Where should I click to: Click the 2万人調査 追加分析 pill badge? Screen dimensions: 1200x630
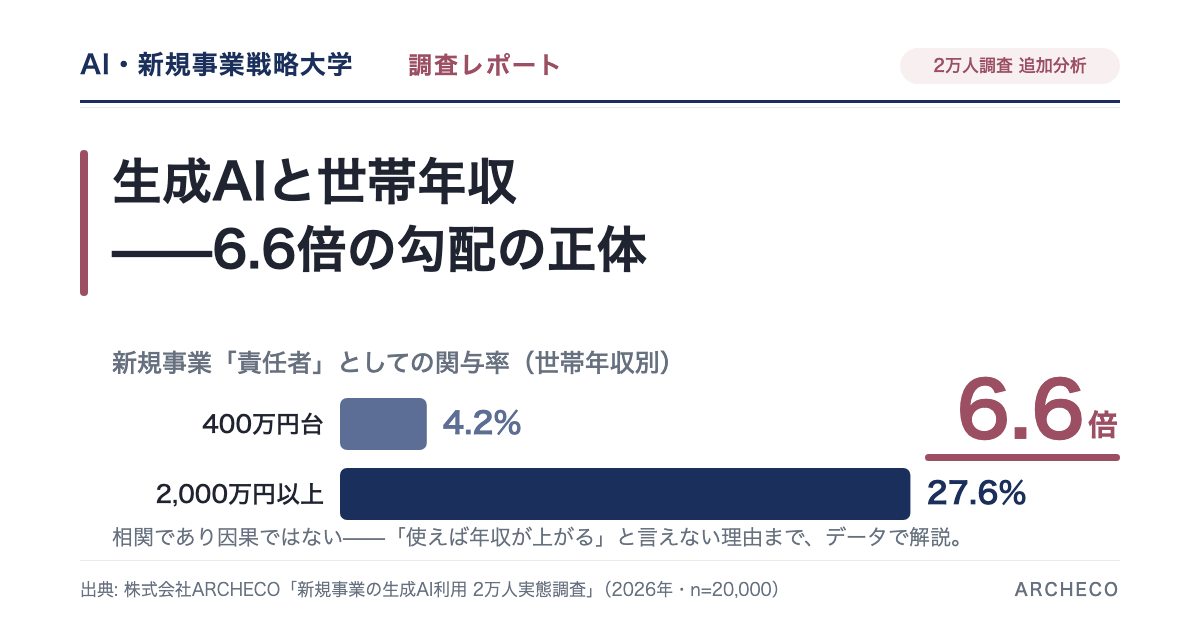pyautogui.click(x=1010, y=66)
